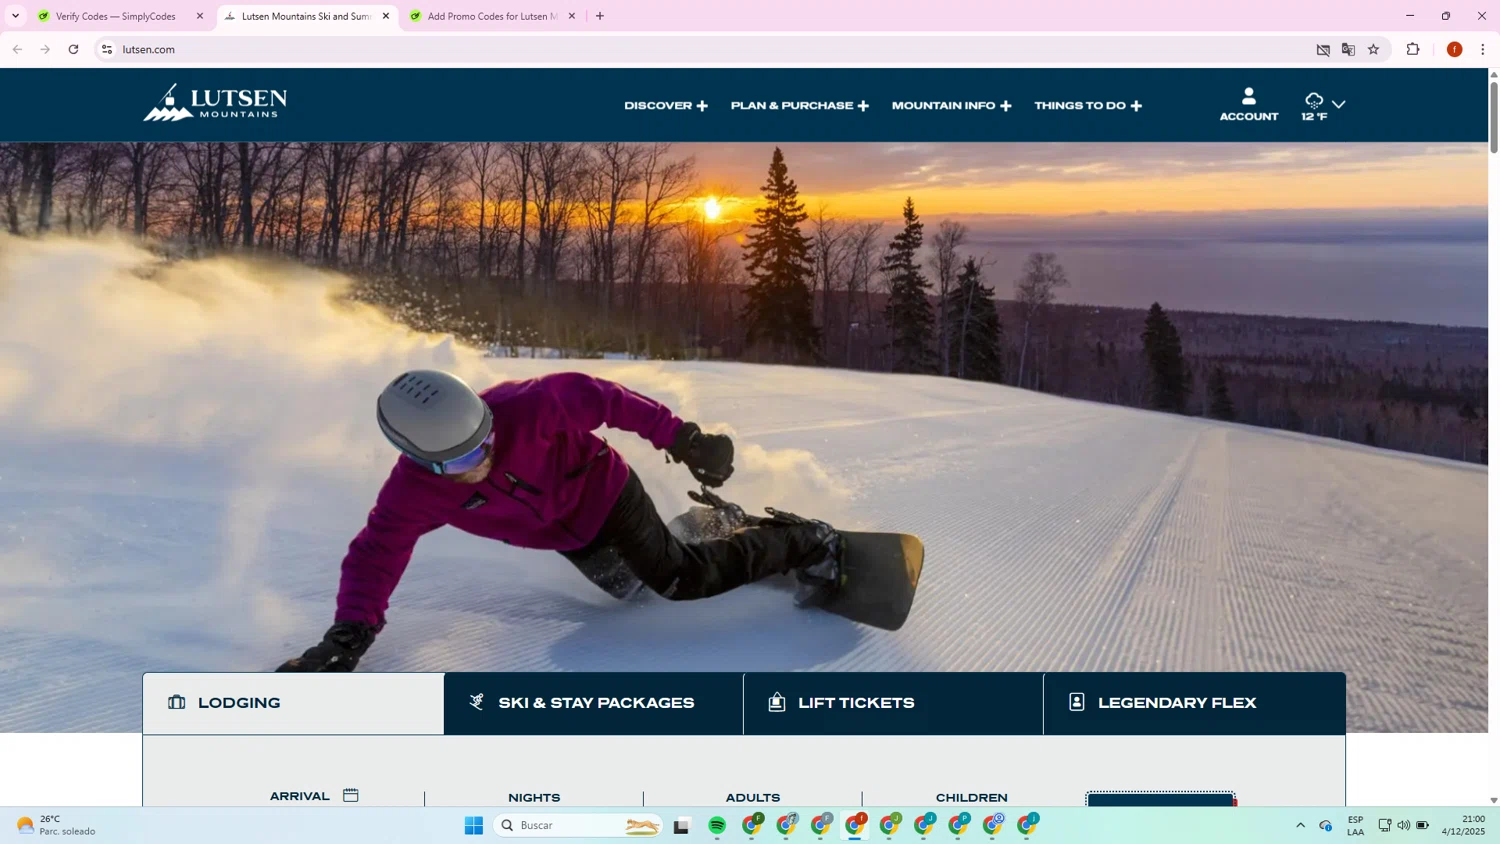The width and height of the screenshot is (1500, 844).
Task: Switch to Lift Tickets tab
Action: (x=893, y=703)
